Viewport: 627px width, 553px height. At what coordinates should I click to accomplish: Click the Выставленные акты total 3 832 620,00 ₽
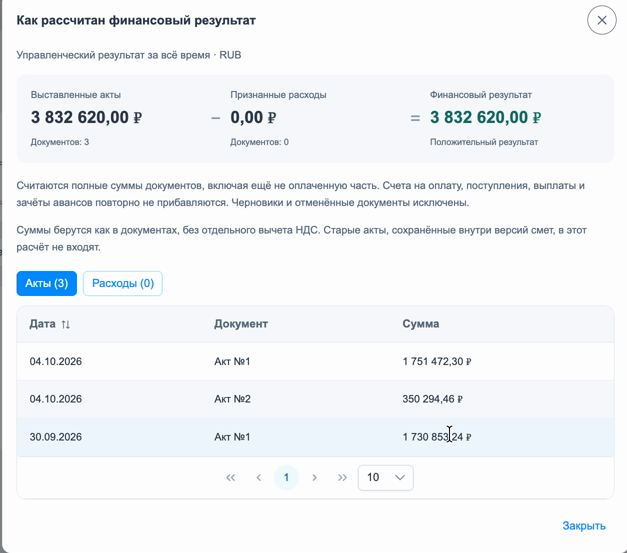tap(86, 118)
